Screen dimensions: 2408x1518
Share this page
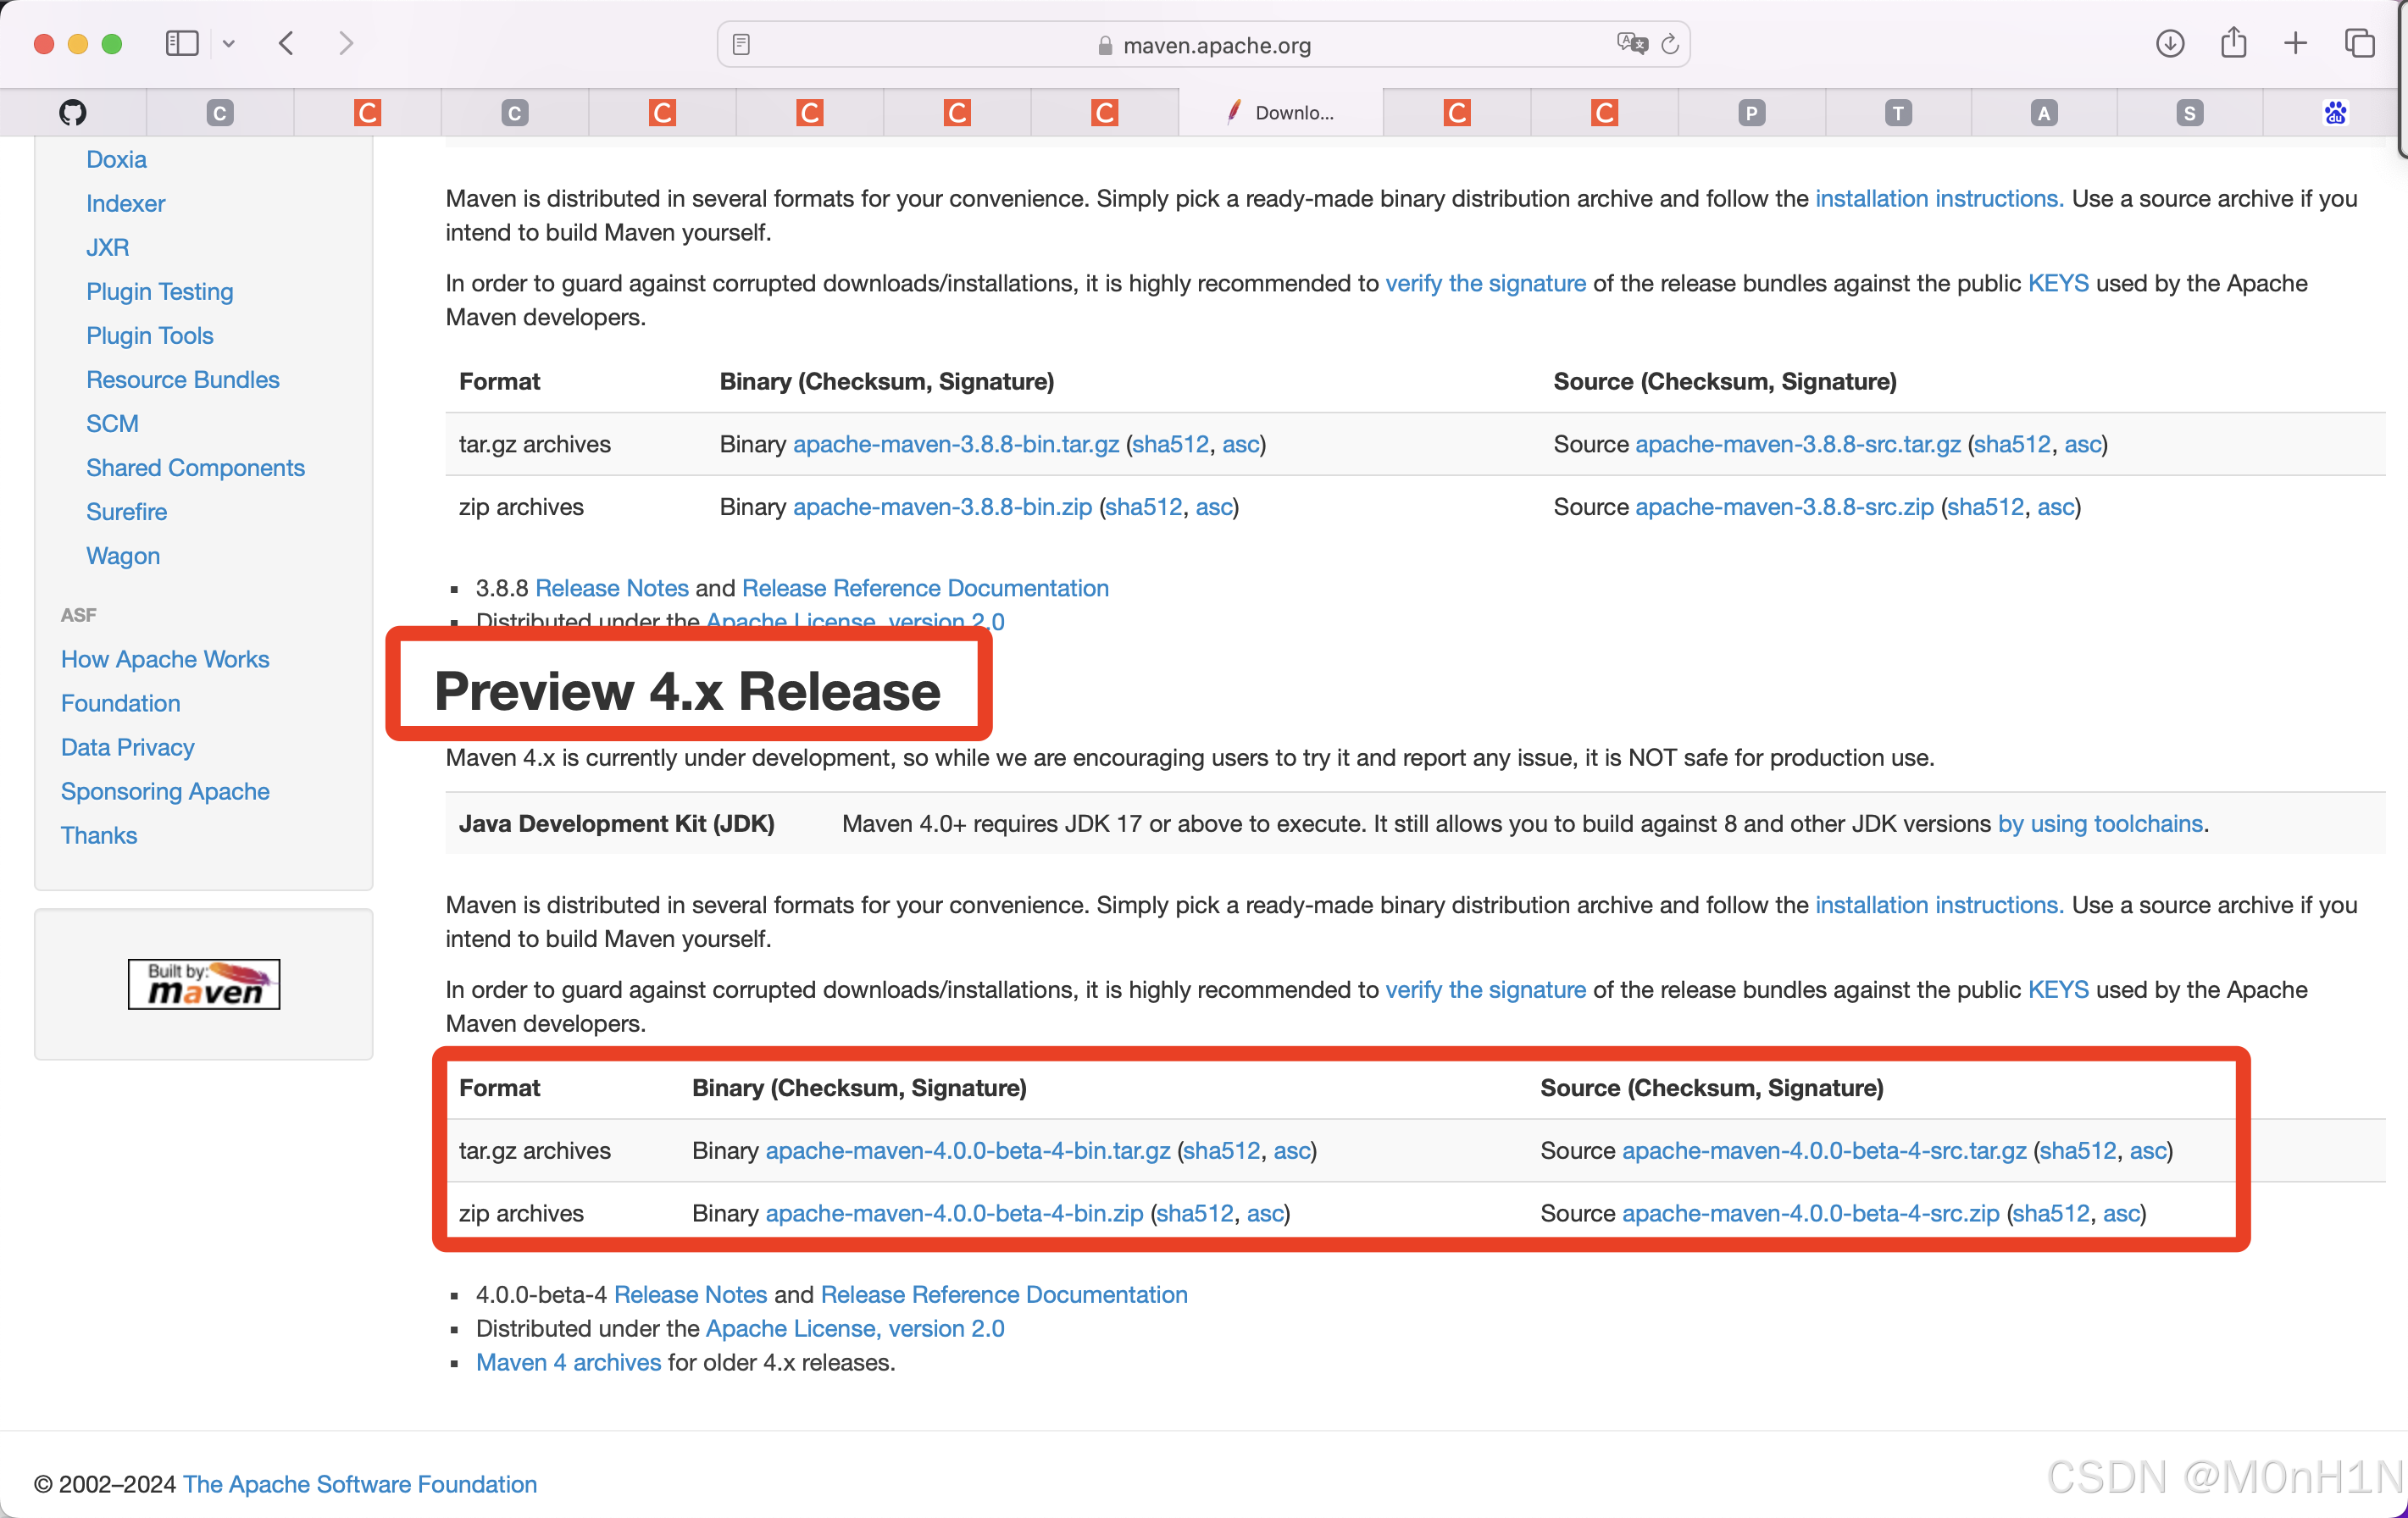[x=2233, y=43]
